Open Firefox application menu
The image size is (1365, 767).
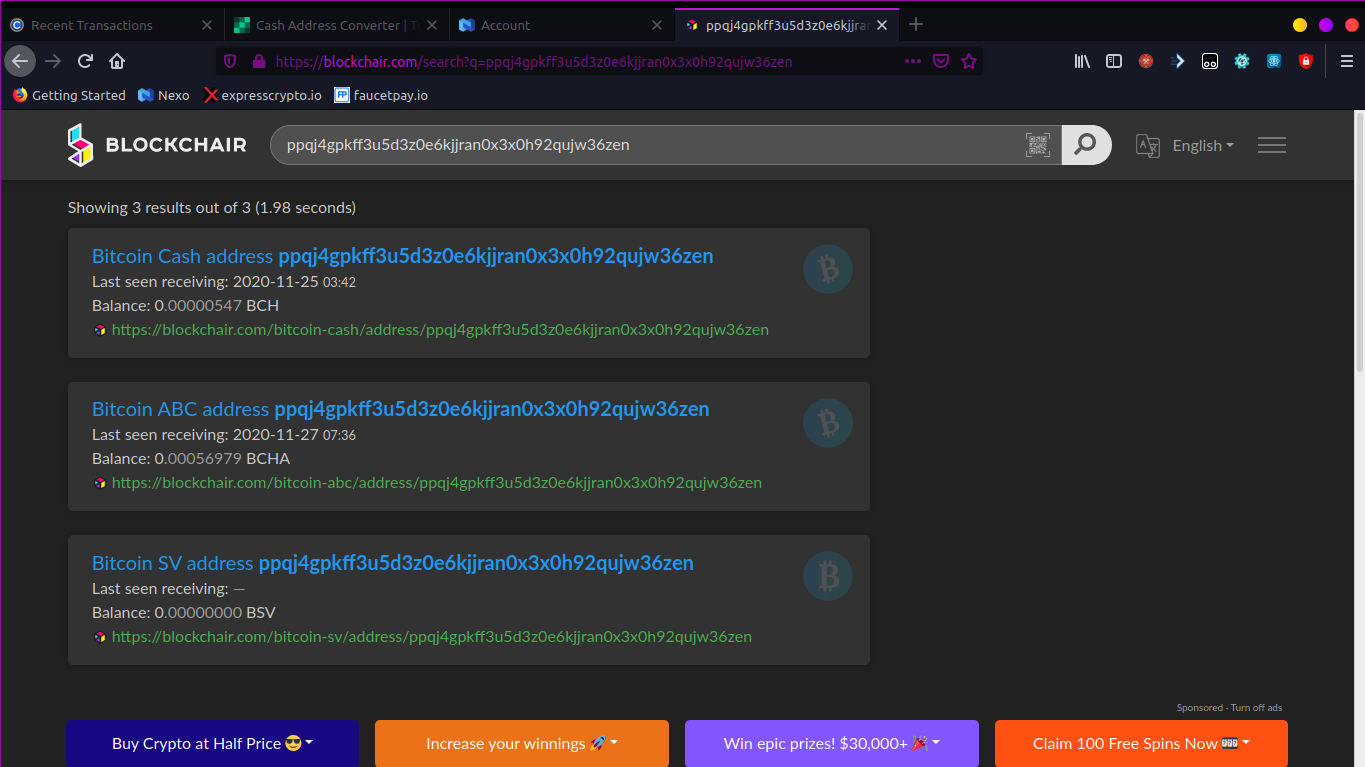(1346, 61)
